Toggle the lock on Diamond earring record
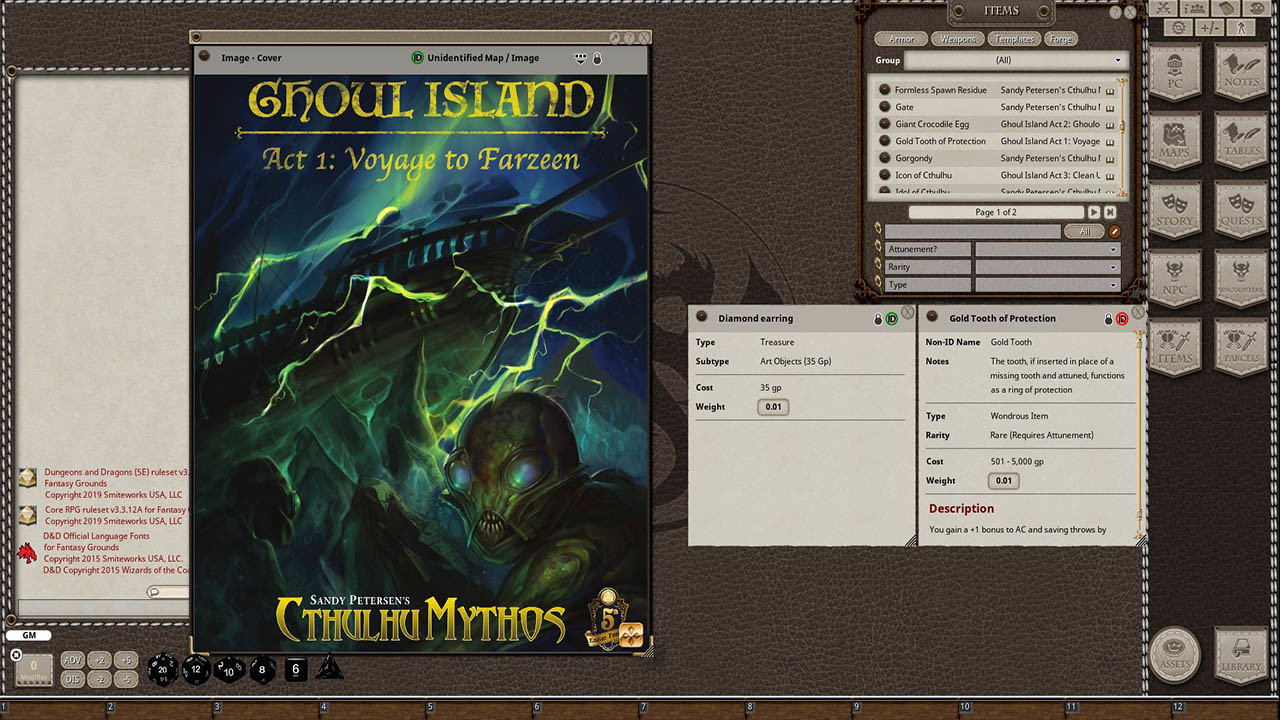This screenshot has width=1280, height=720. coord(878,319)
